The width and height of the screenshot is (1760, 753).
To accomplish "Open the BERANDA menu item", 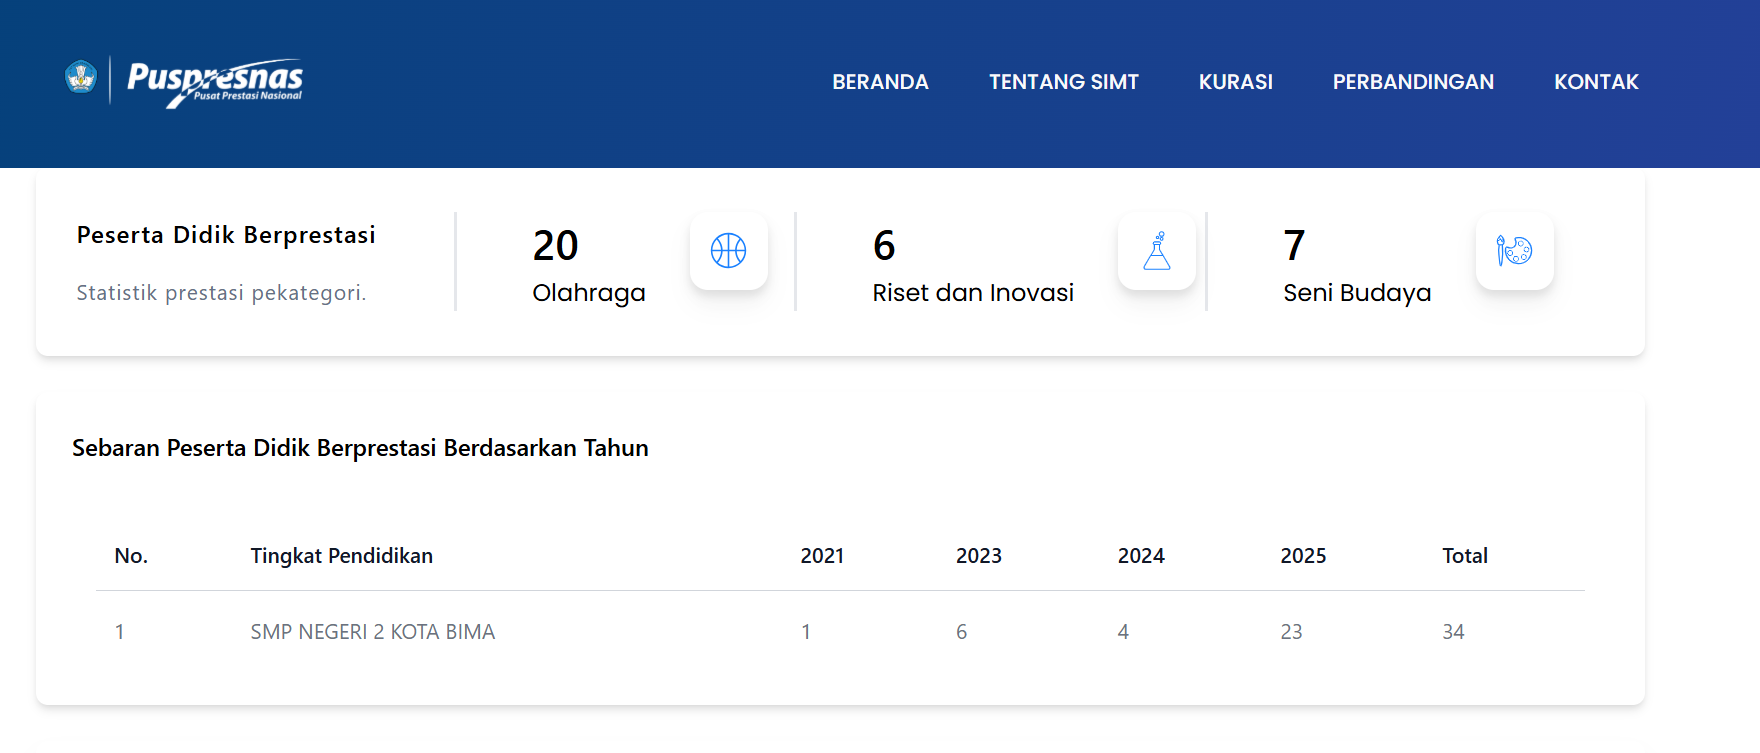I will 880,82.
